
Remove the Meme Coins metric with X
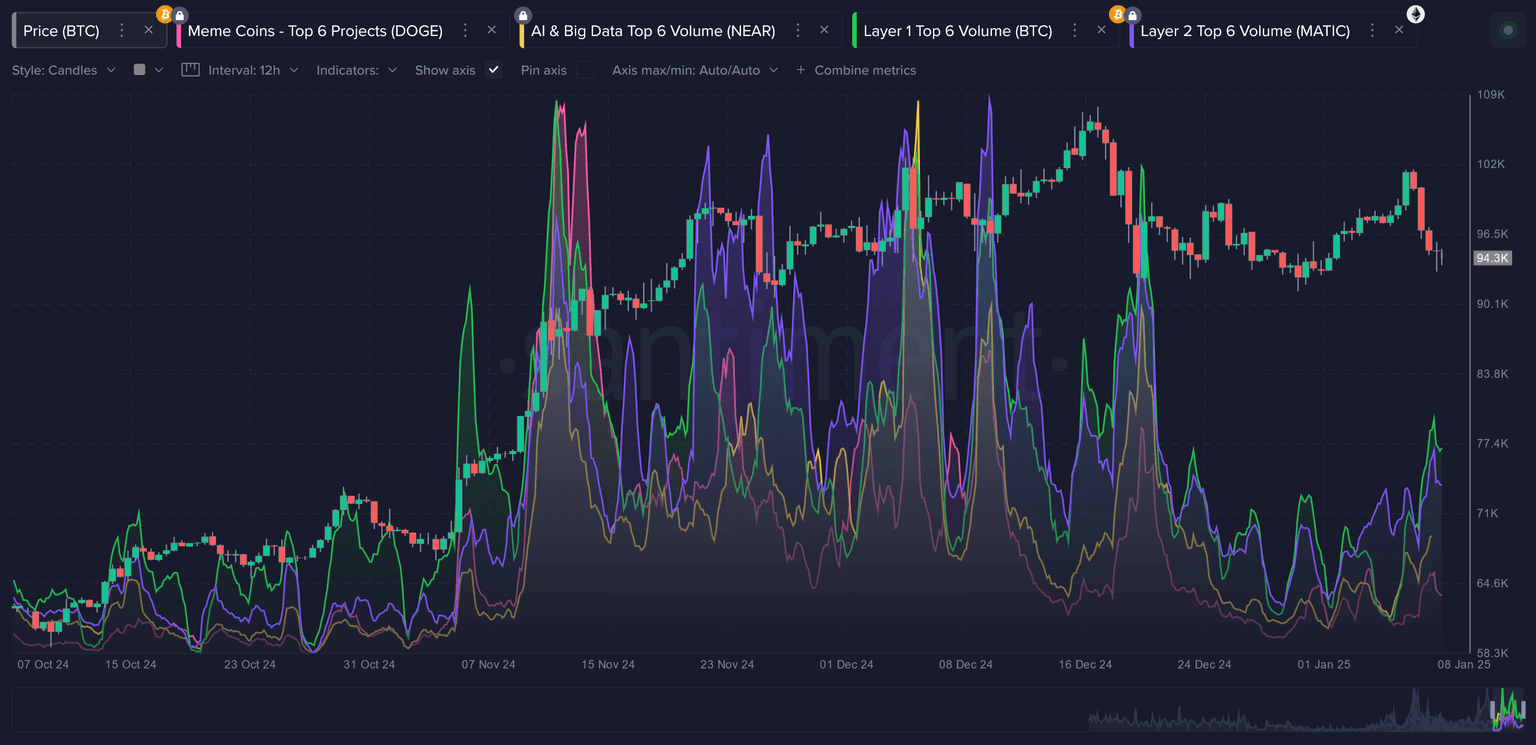pos(491,31)
